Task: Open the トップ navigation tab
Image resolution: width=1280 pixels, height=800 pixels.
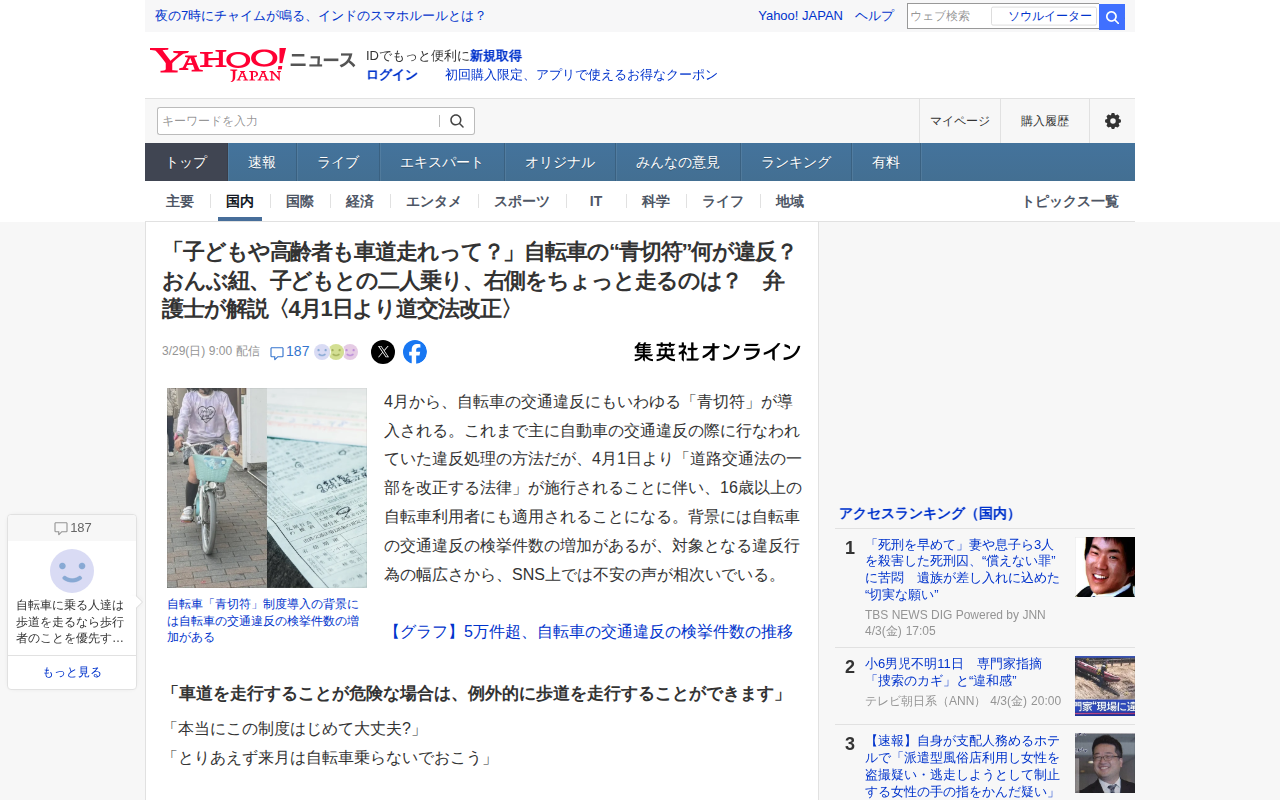Action: pos(187,162)
